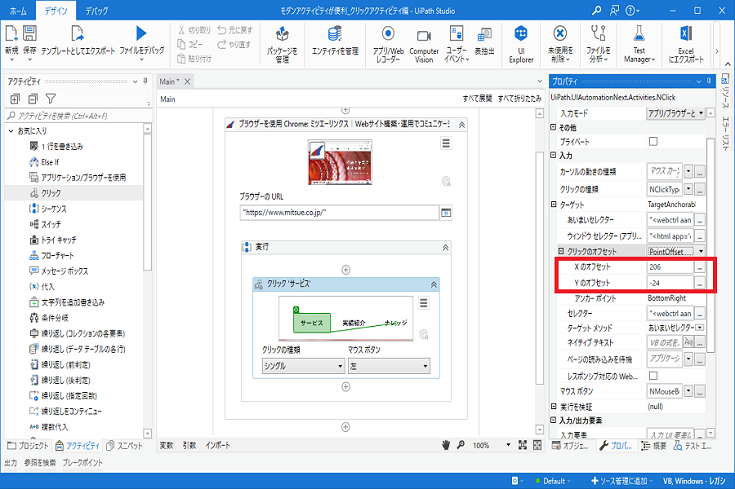Open the Home (ホーム) tab
This screenshot has width=735, height=489.
point(18,10)
